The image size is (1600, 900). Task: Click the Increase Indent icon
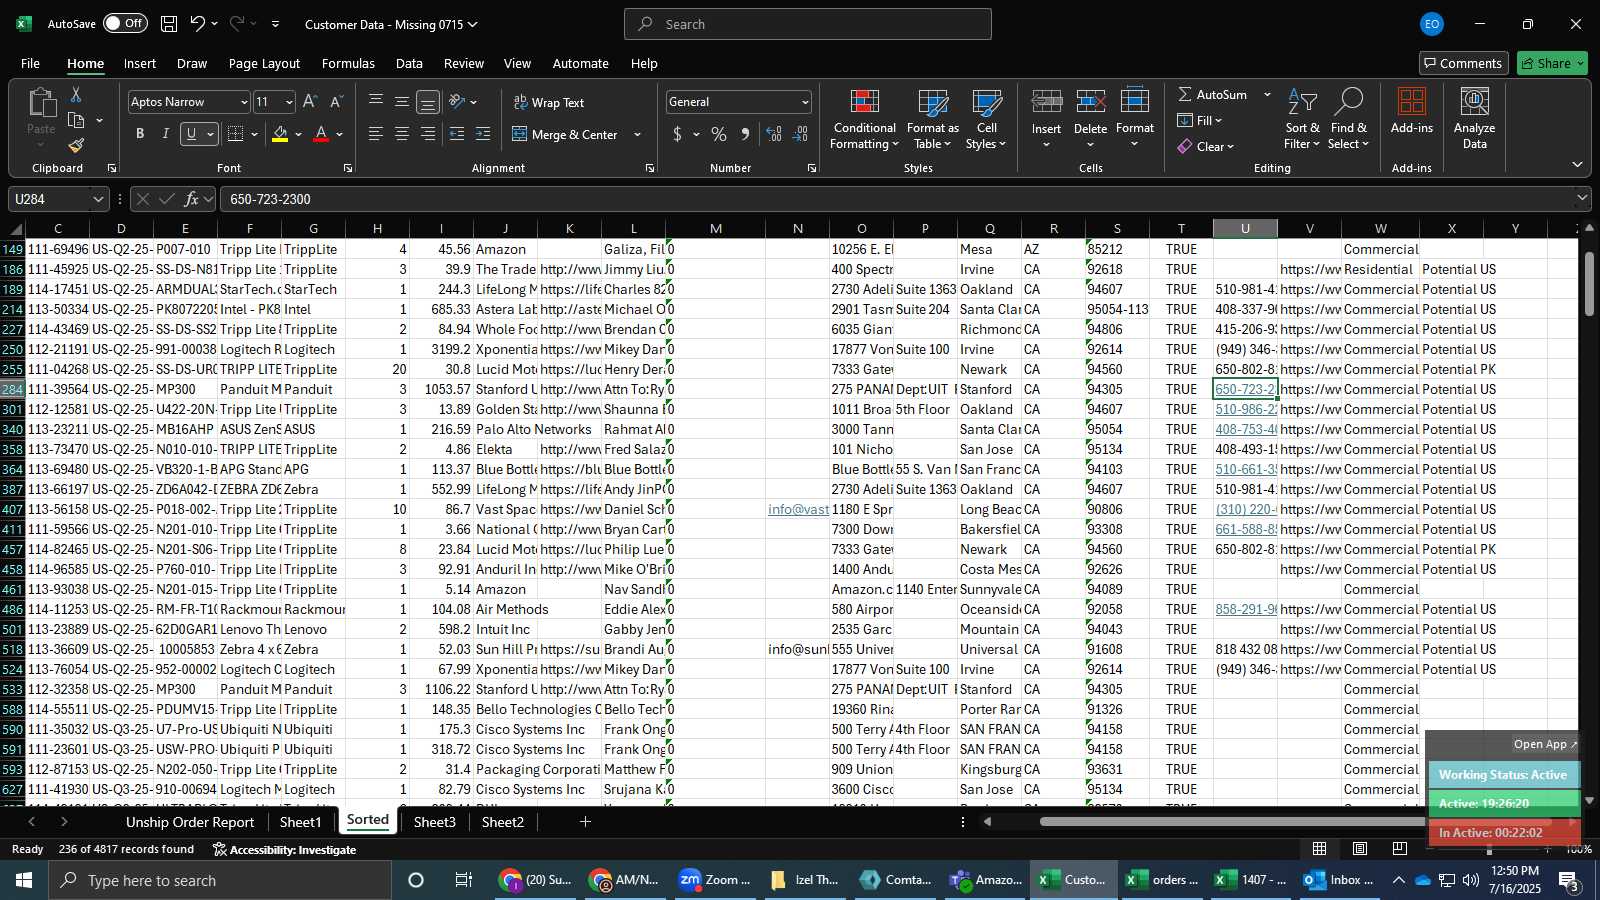point(483,134)
